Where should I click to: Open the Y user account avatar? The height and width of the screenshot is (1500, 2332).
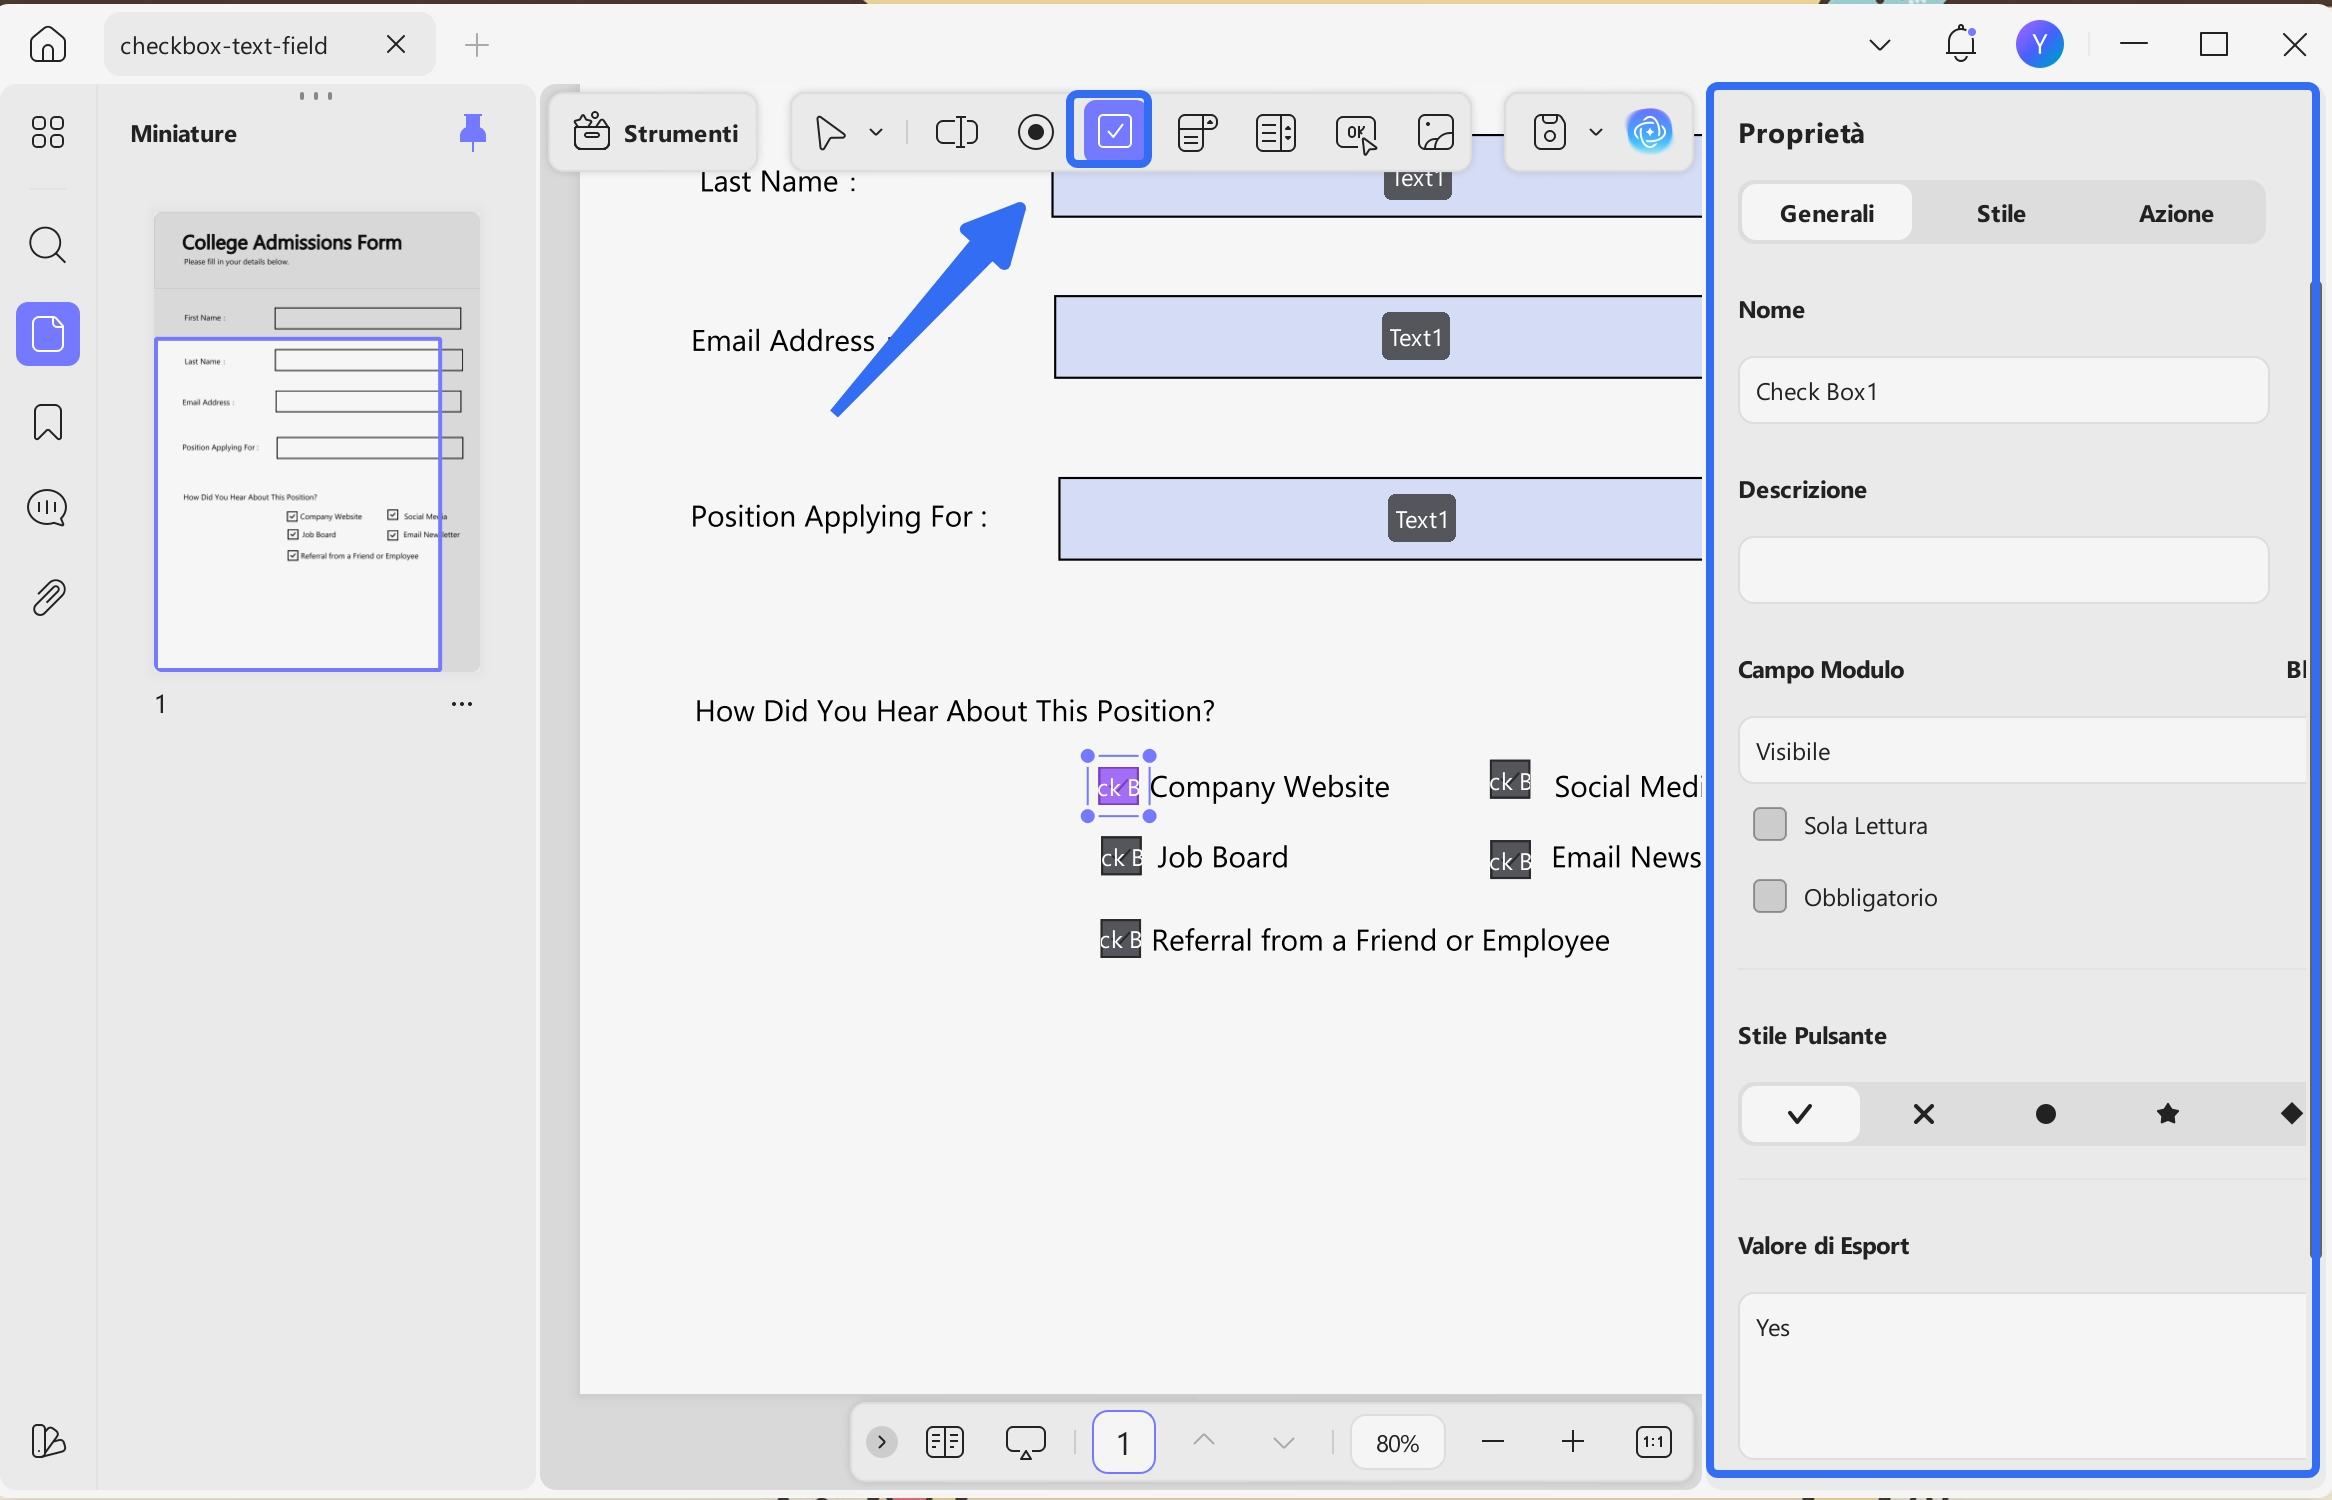point(2039,44)
